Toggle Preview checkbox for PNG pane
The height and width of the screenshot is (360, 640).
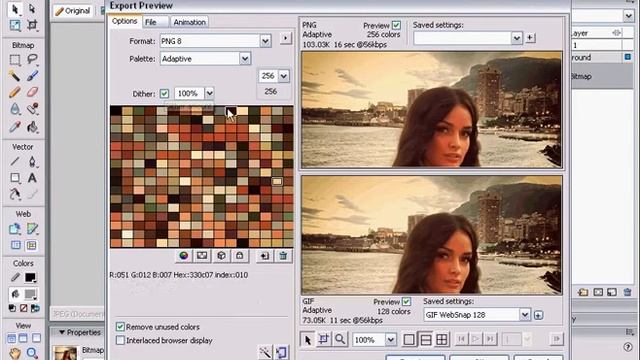click(x=396, y=25)
